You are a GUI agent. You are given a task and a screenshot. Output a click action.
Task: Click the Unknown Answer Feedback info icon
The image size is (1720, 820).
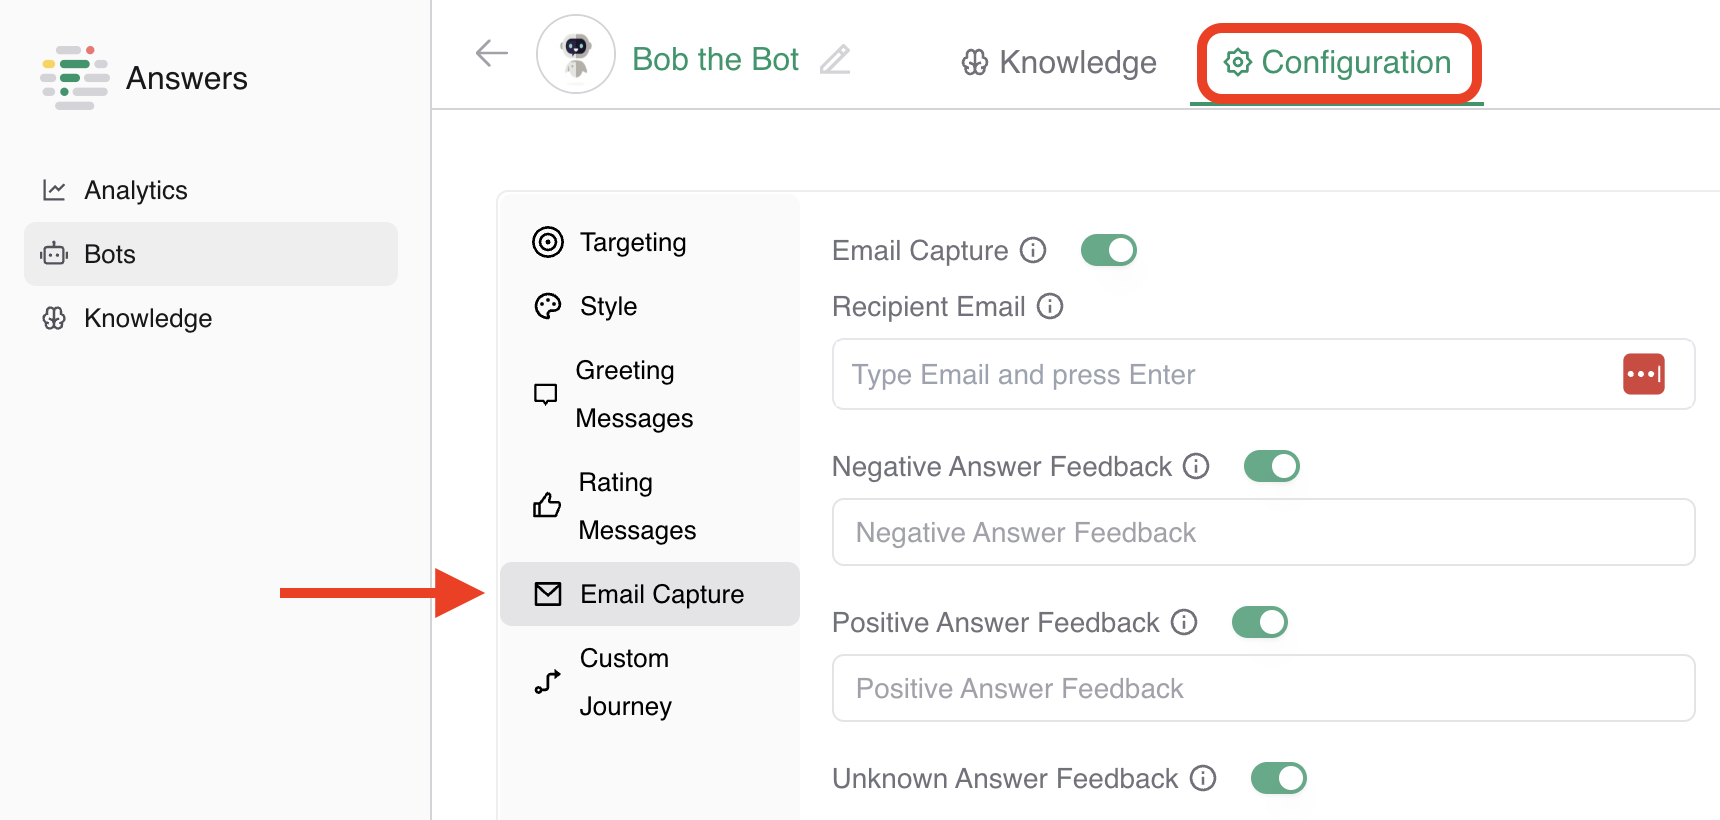pyautogui.click(x=1203, y=778)
